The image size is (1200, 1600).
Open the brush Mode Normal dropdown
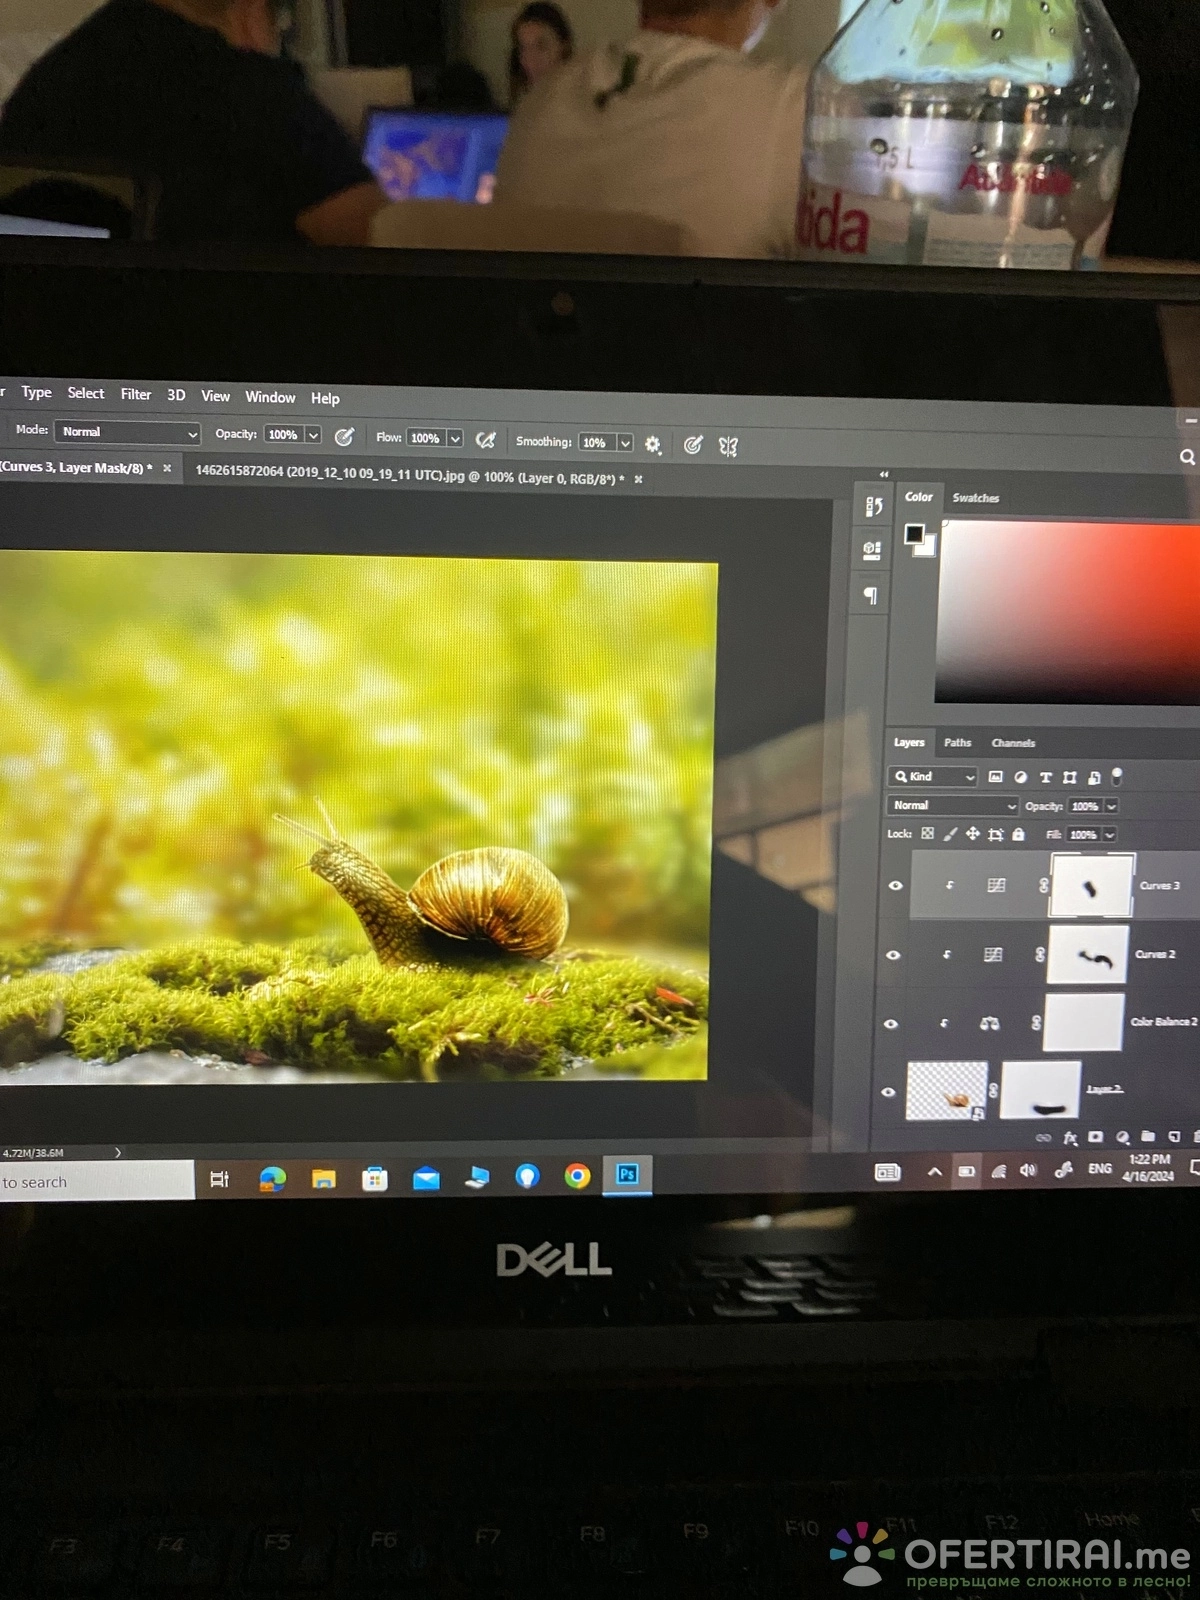click(127, 432)
